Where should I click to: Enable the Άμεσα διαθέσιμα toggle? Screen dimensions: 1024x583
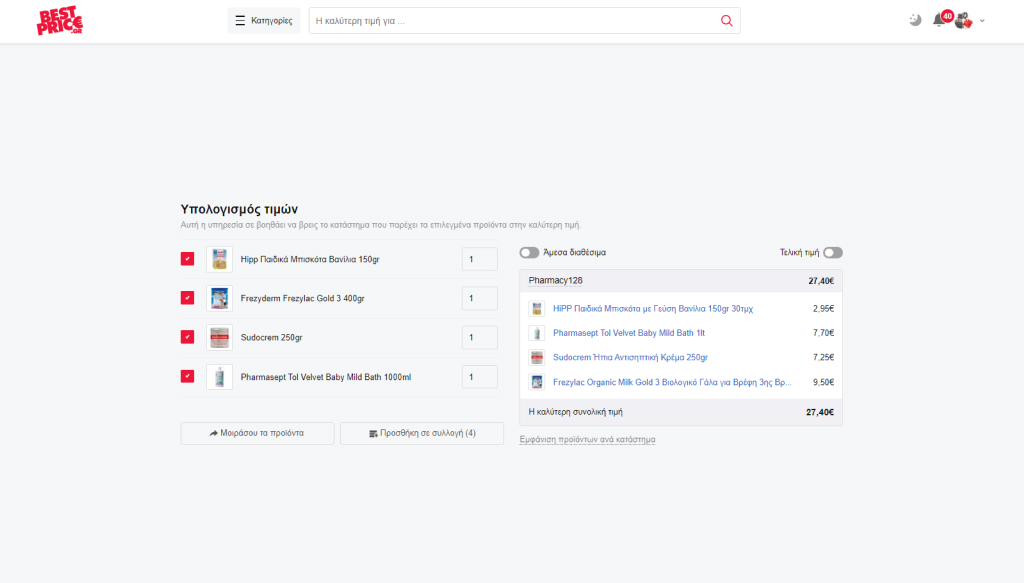coord(529,253)
